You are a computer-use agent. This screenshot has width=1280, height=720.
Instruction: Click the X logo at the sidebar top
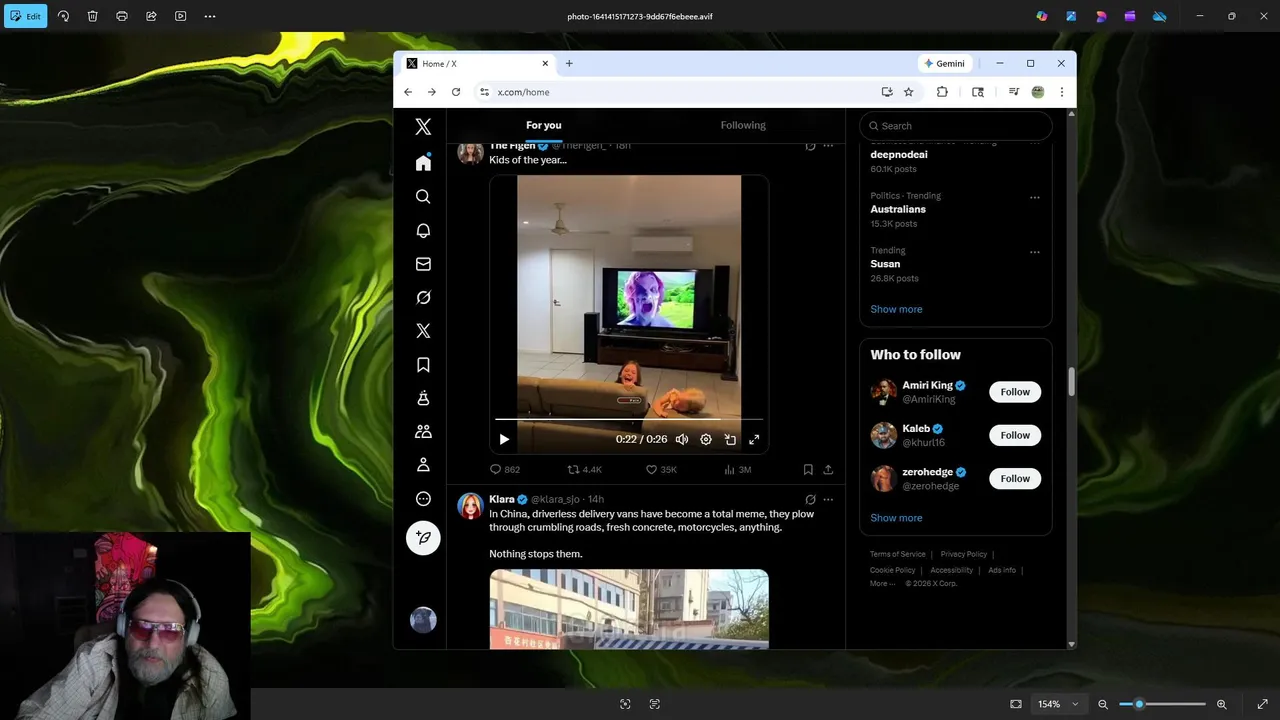423,127
